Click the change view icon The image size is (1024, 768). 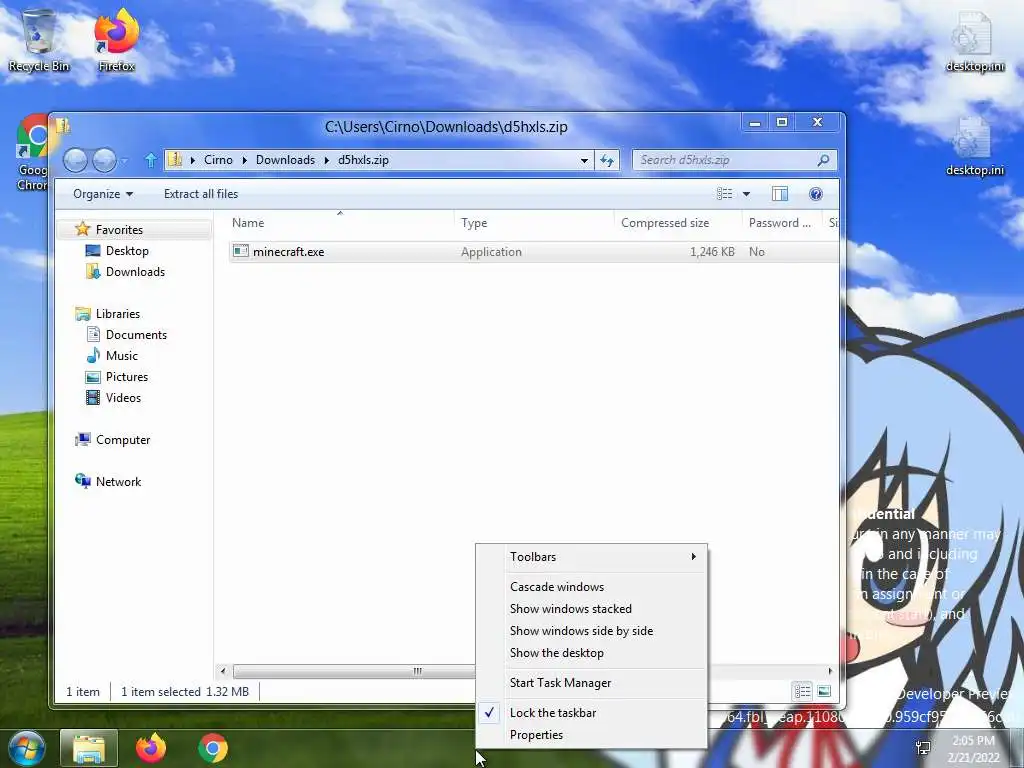coord(724,194)
